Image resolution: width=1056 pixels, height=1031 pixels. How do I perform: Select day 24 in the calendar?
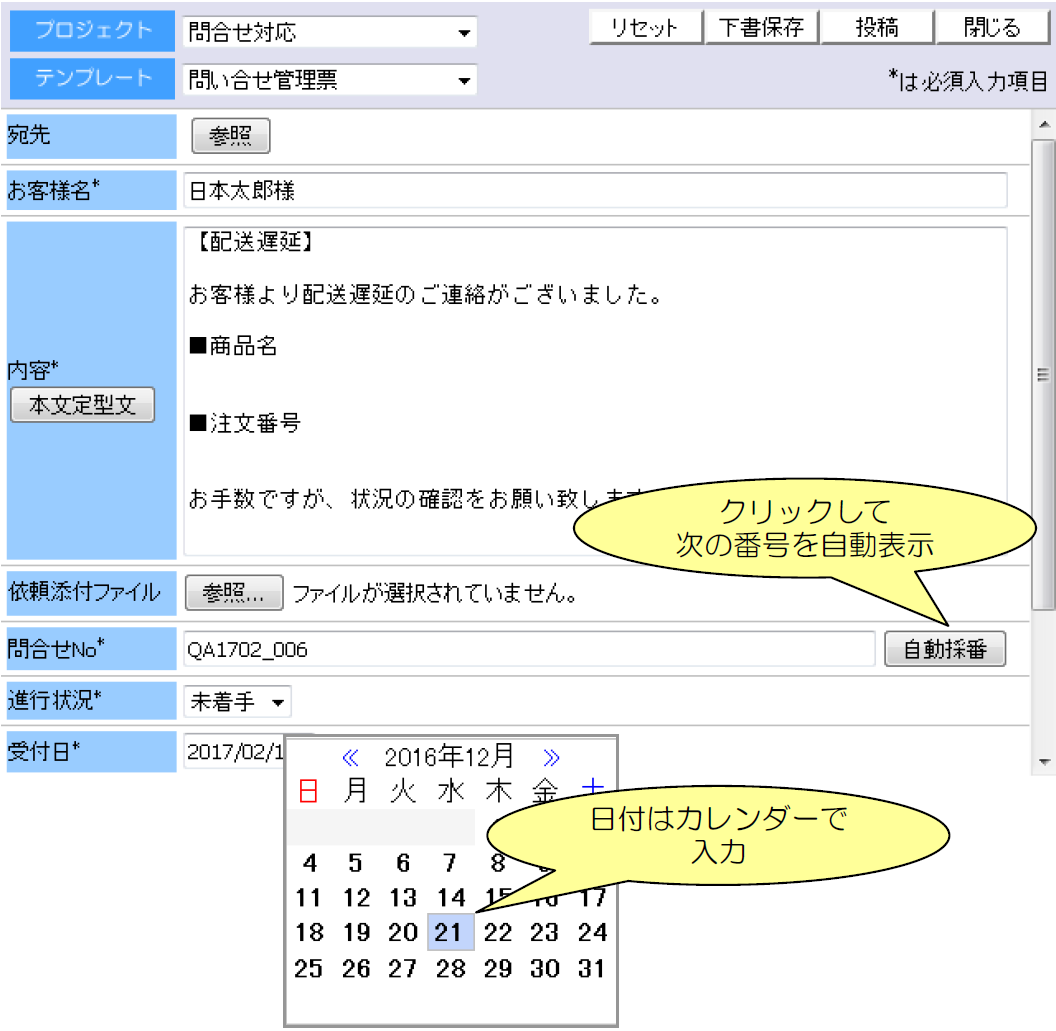coord(592,933)
